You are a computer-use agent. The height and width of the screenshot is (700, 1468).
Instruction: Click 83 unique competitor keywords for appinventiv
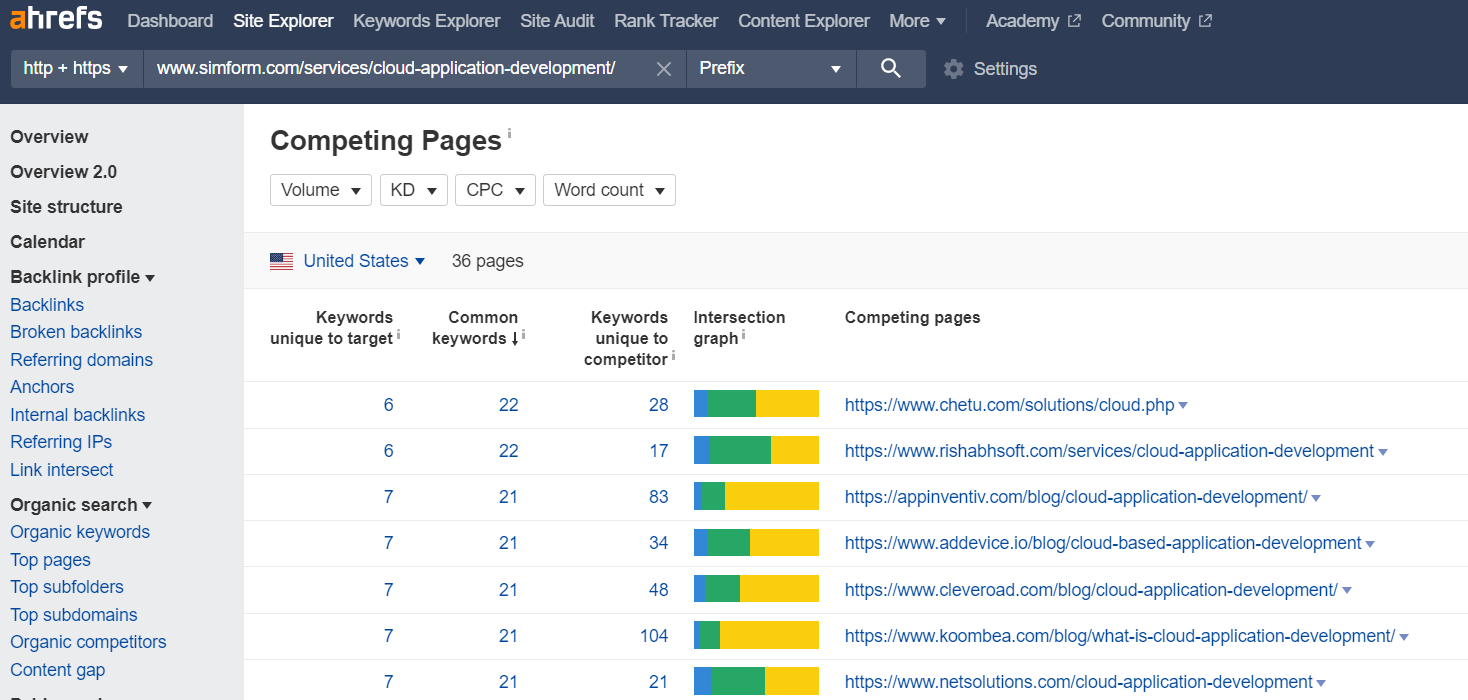[x=658, y=497]
